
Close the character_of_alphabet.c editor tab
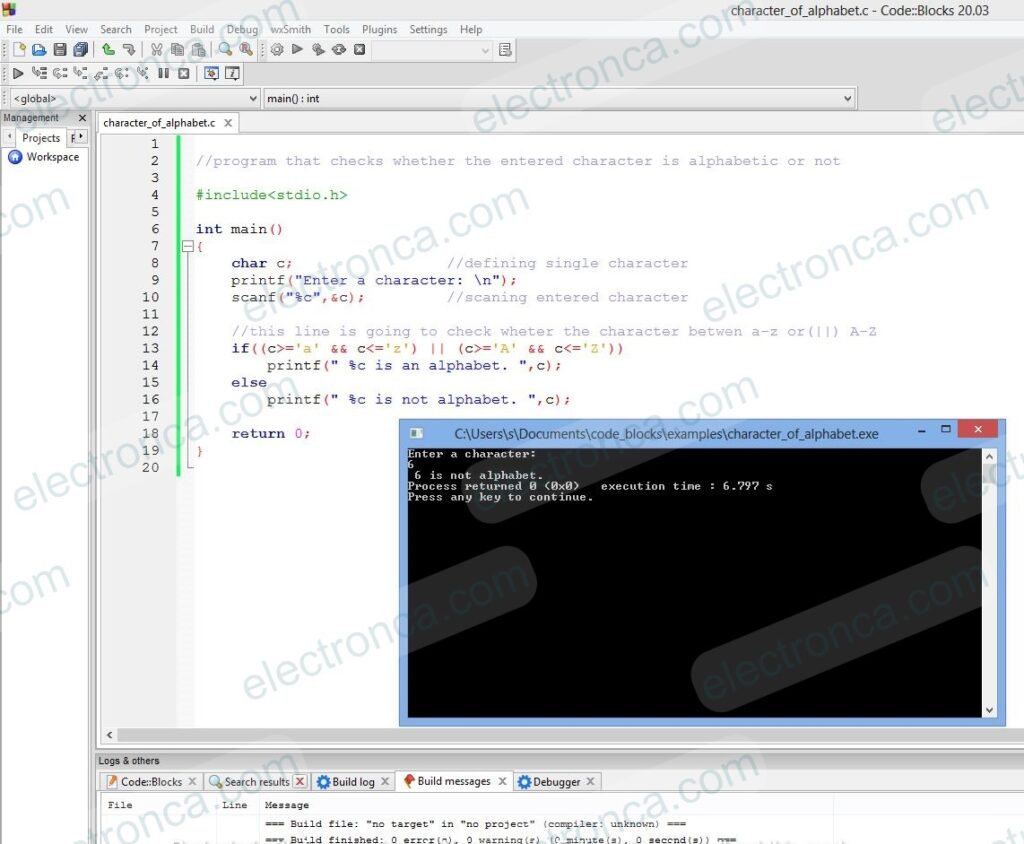point(227,123)
